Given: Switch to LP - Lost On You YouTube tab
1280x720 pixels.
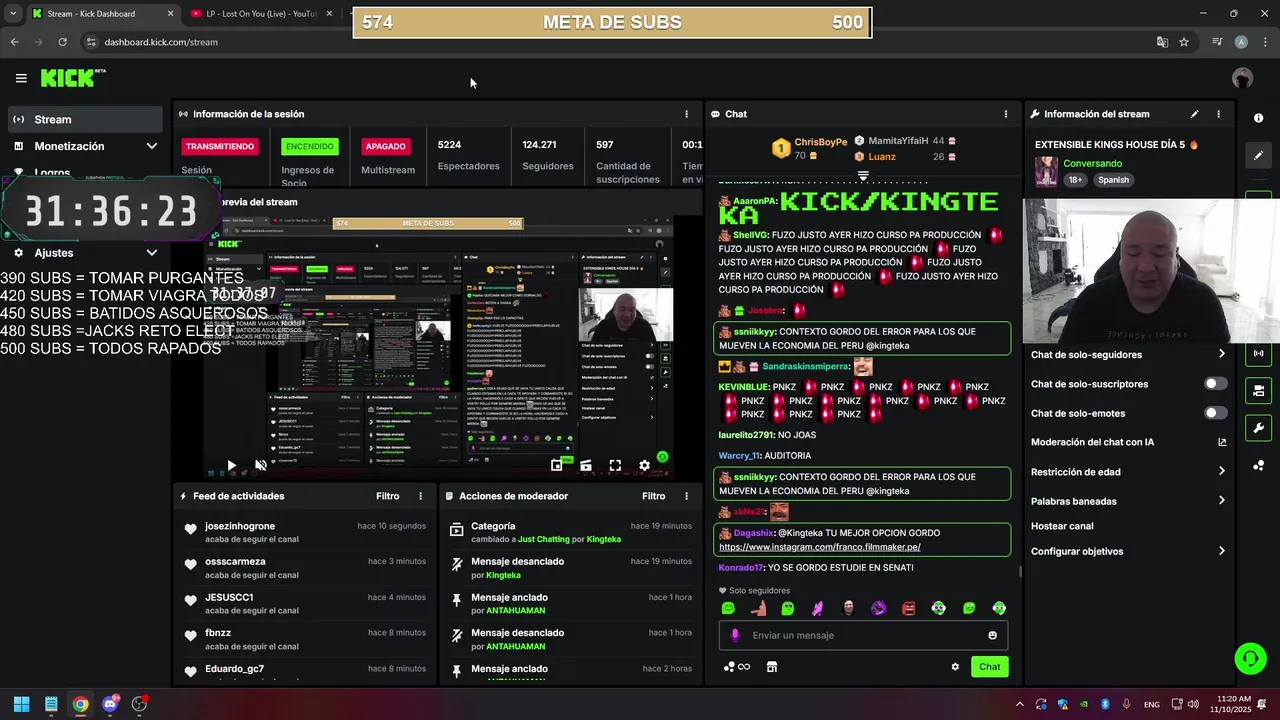Looking at the screenshot, I should pos(261,14).
